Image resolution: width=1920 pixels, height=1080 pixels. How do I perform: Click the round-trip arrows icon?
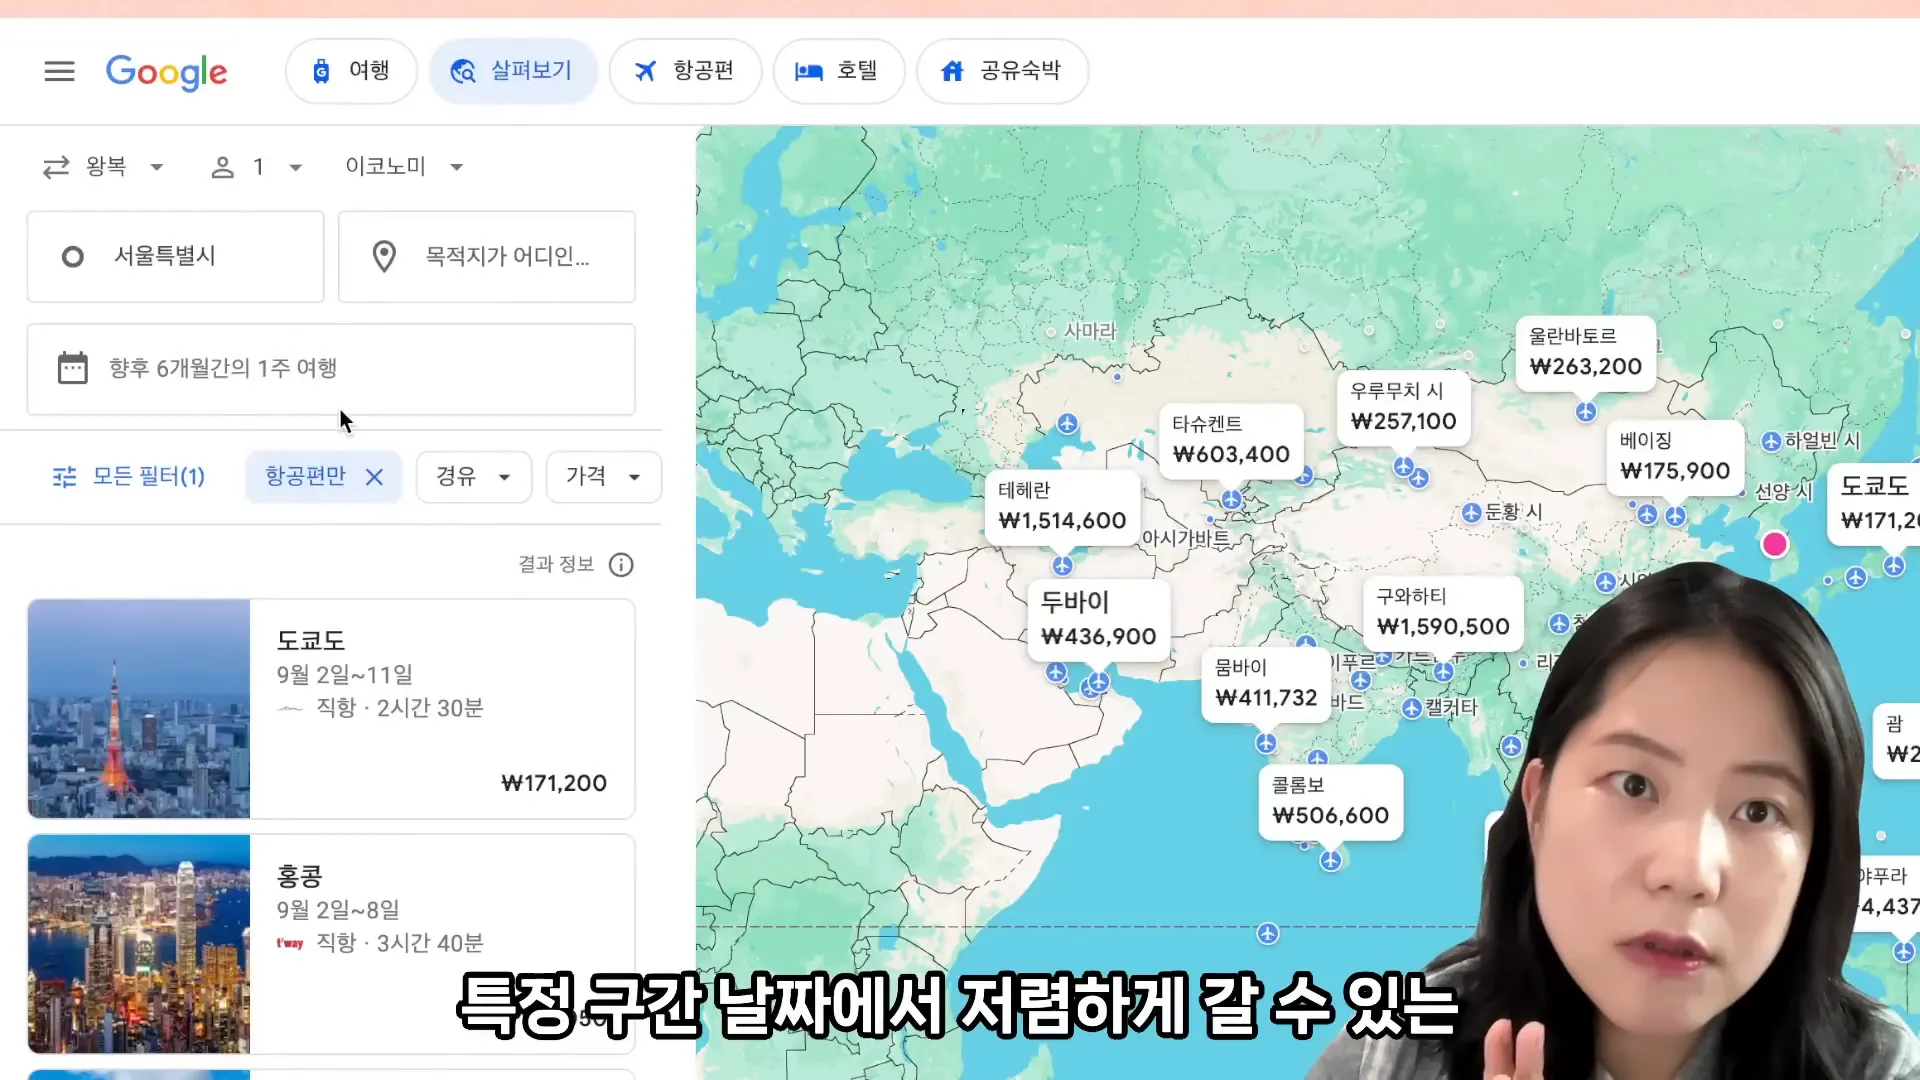pyautogui.click(x=56, y=167)
